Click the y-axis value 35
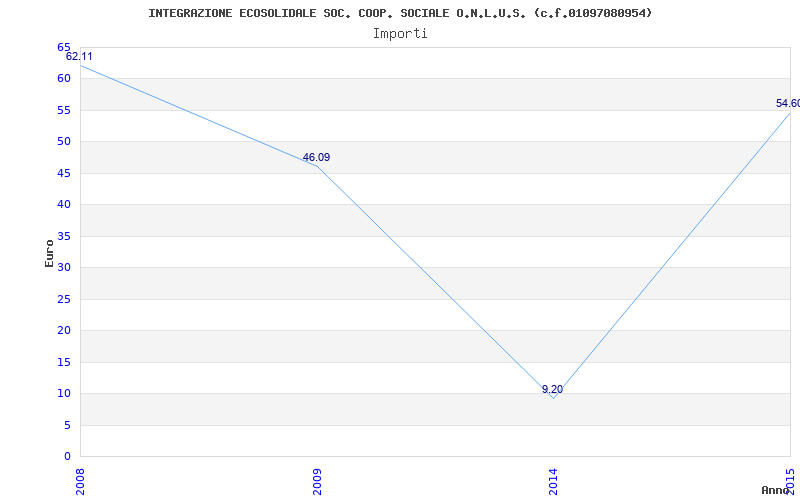The image size is (800, 500). pos(64,236)
